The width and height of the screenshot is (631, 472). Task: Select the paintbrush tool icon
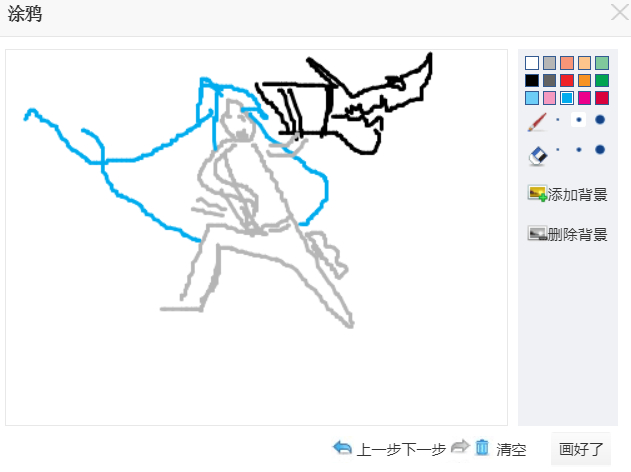click(537, 122)
